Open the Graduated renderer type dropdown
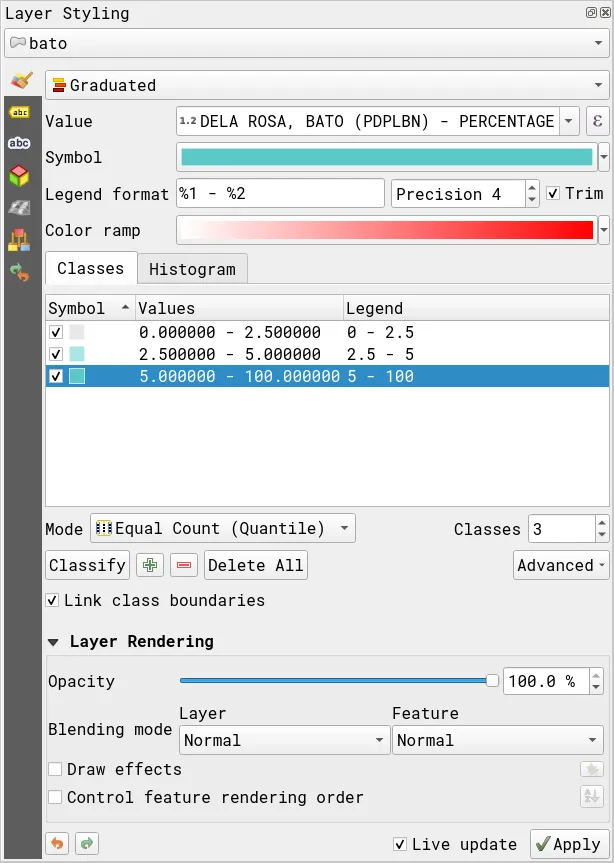 [x=327, y=85]
